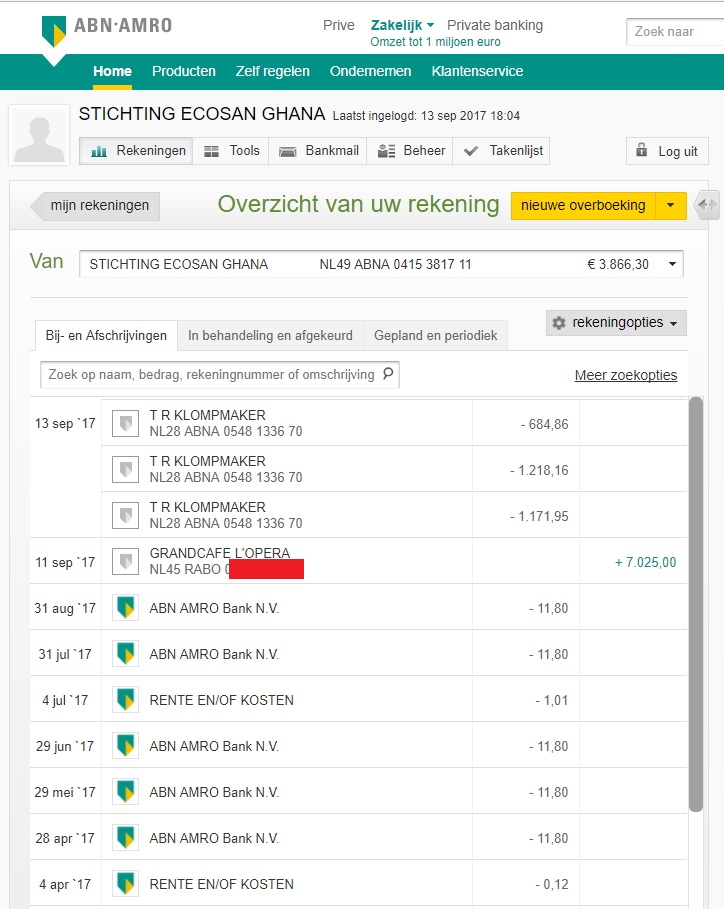
Task: Click the icon of GRANDCAFE L'OPERA transaction
Action: coord(125,561)
